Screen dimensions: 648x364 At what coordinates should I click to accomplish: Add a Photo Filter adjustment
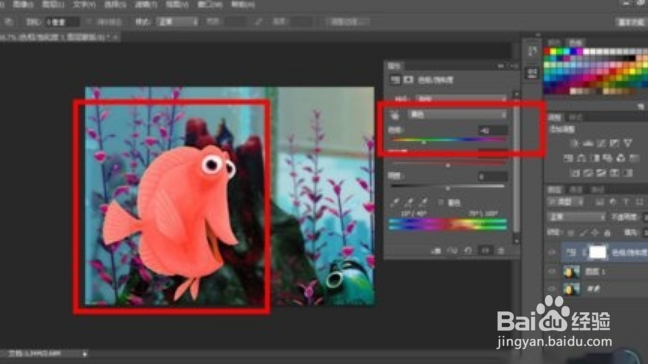pos(608,158)
